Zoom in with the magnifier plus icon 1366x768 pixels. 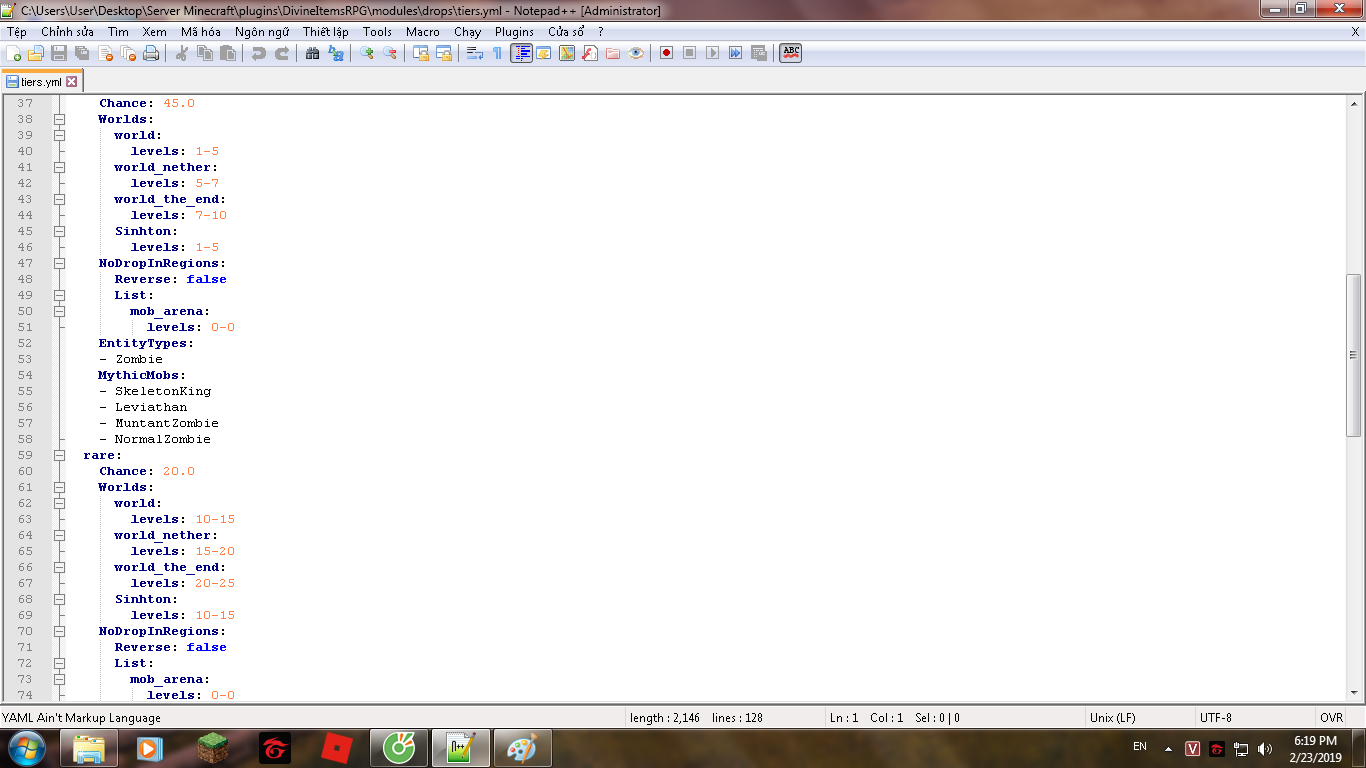coord(367,53)
